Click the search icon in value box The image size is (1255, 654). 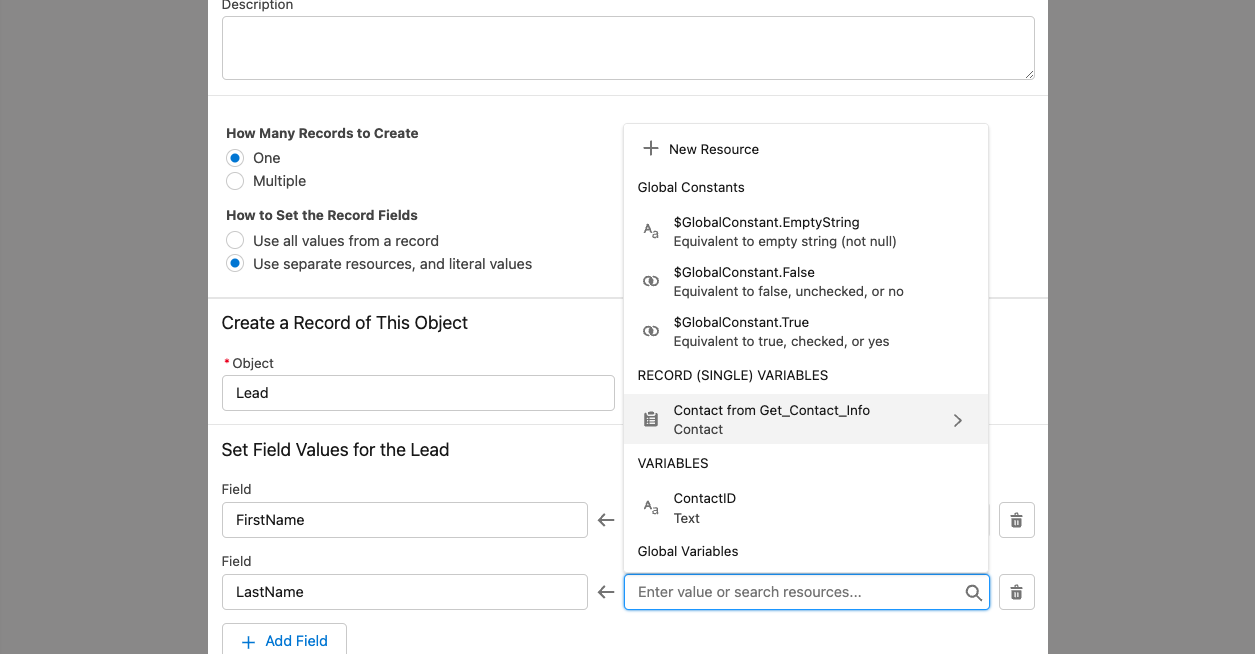[973, 592]
